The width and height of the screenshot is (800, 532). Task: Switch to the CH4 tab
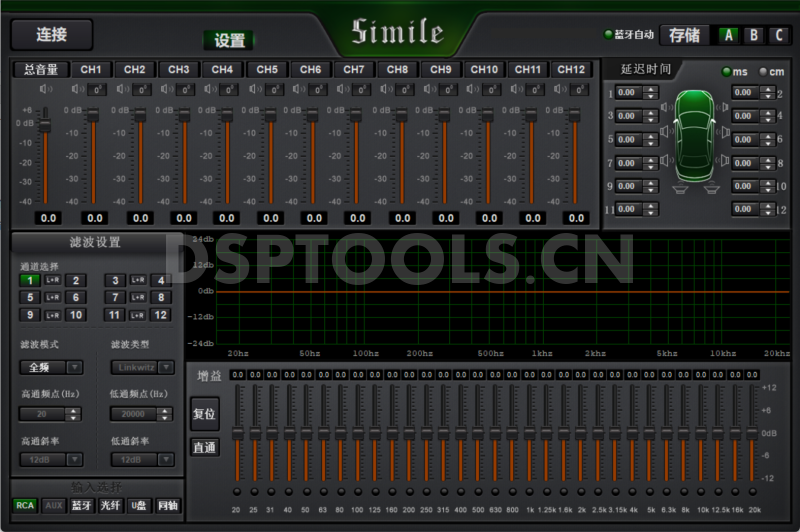tap(222, 69)
